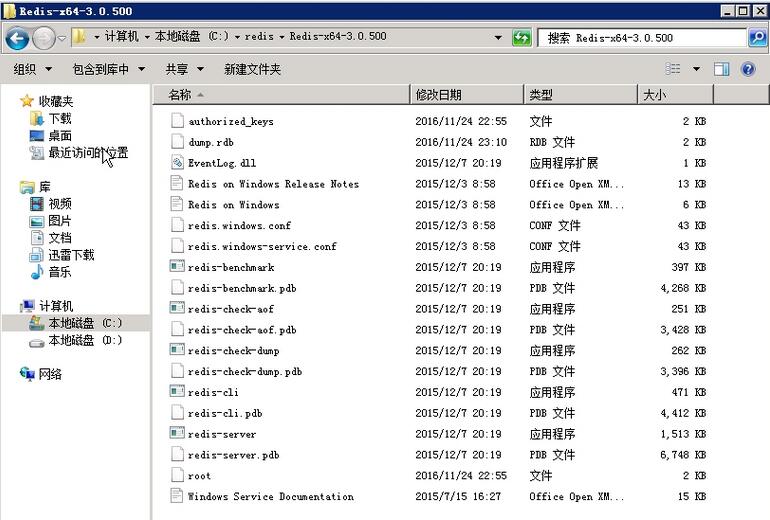This screenshot has height=520, width=770.
Task: Click the redis-server application icon
Action: coord(177,434)
